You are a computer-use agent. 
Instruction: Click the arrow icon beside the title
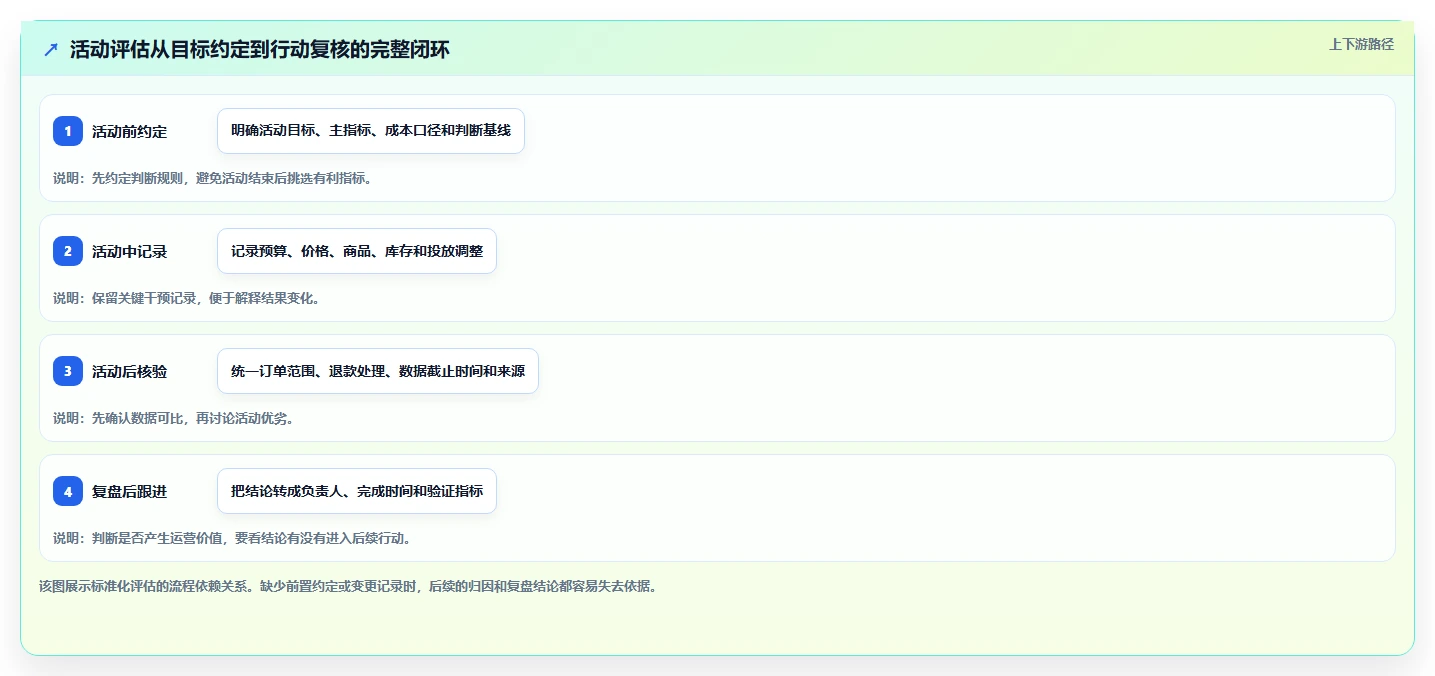(51, 50)
